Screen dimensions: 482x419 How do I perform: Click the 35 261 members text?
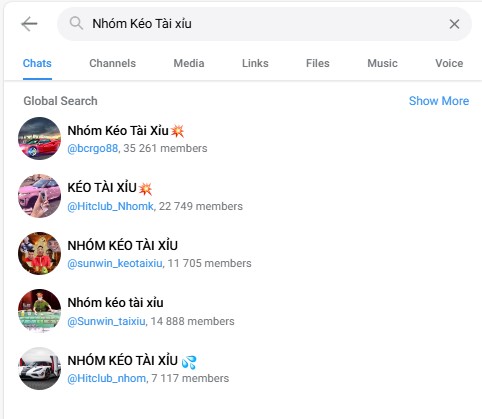point(165,148)
